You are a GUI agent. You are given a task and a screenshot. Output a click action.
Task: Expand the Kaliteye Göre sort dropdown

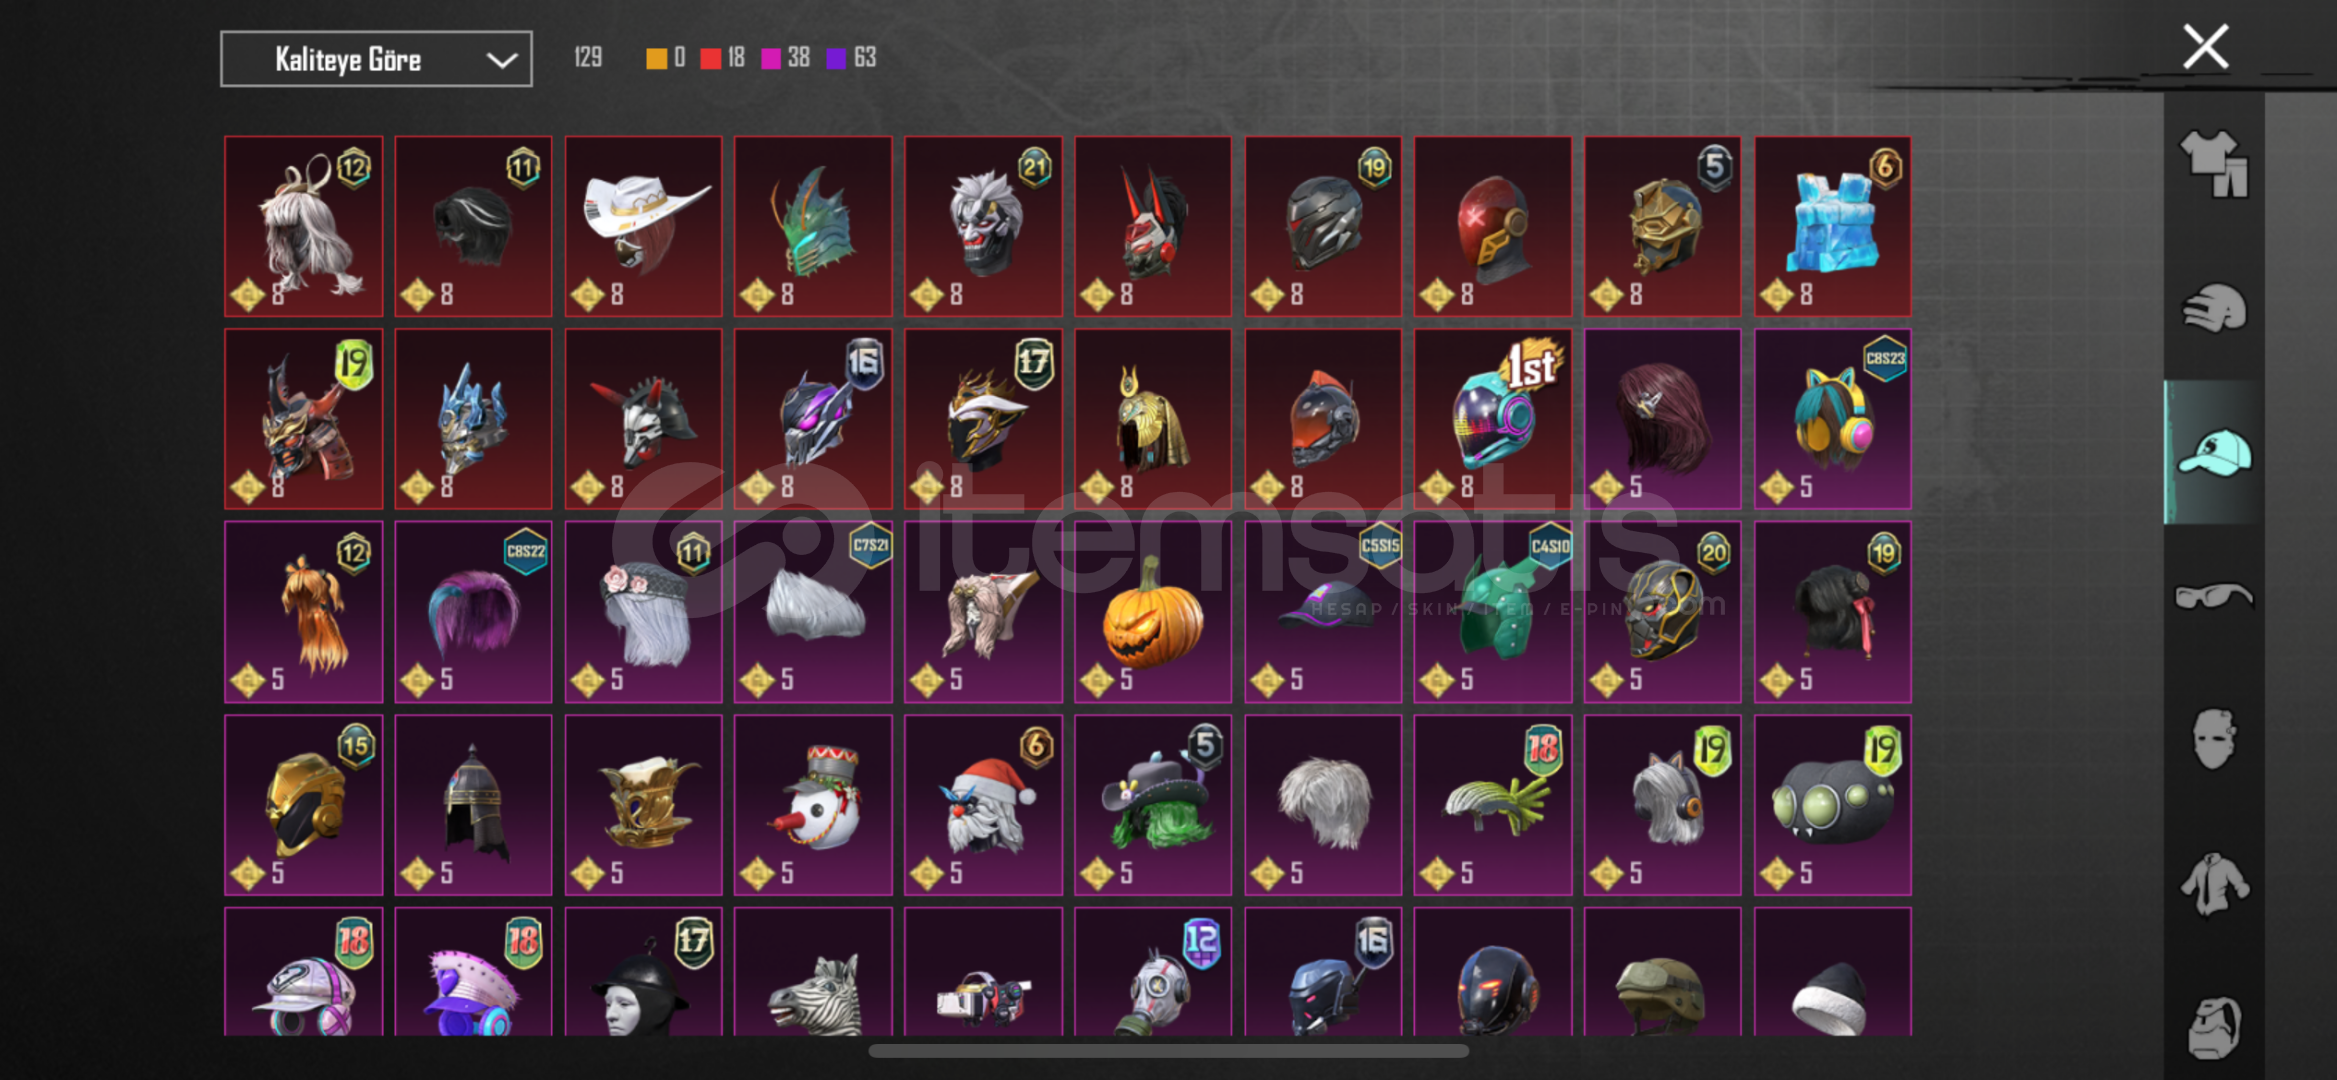376,59
